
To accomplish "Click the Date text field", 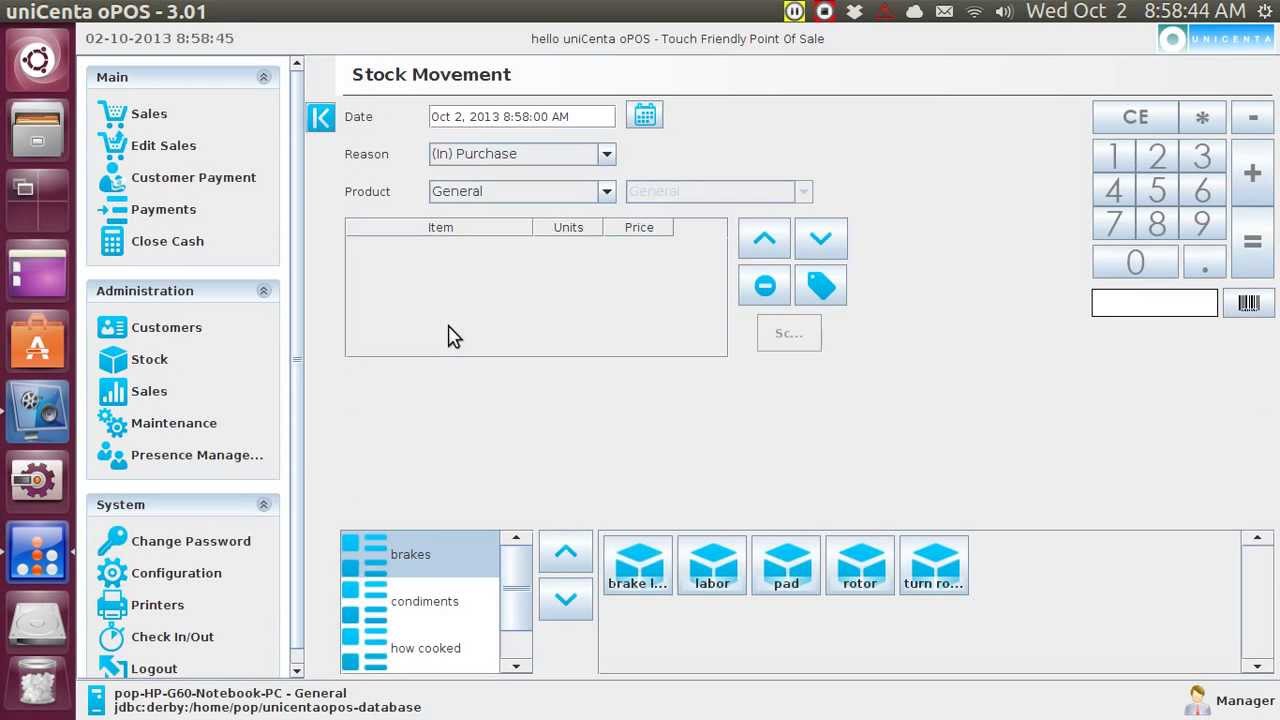I will click(522, 117).
